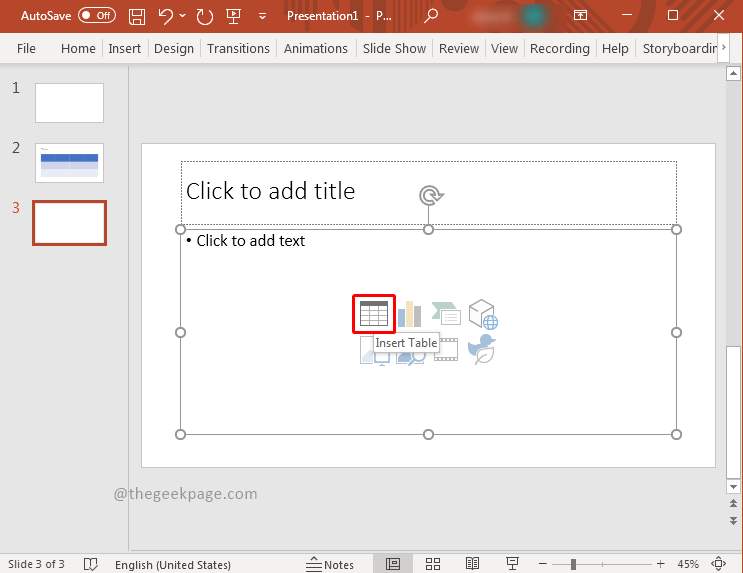Open the Slide Show tab
The width and height of the screenshot is (743, 573).
[394, 48]
